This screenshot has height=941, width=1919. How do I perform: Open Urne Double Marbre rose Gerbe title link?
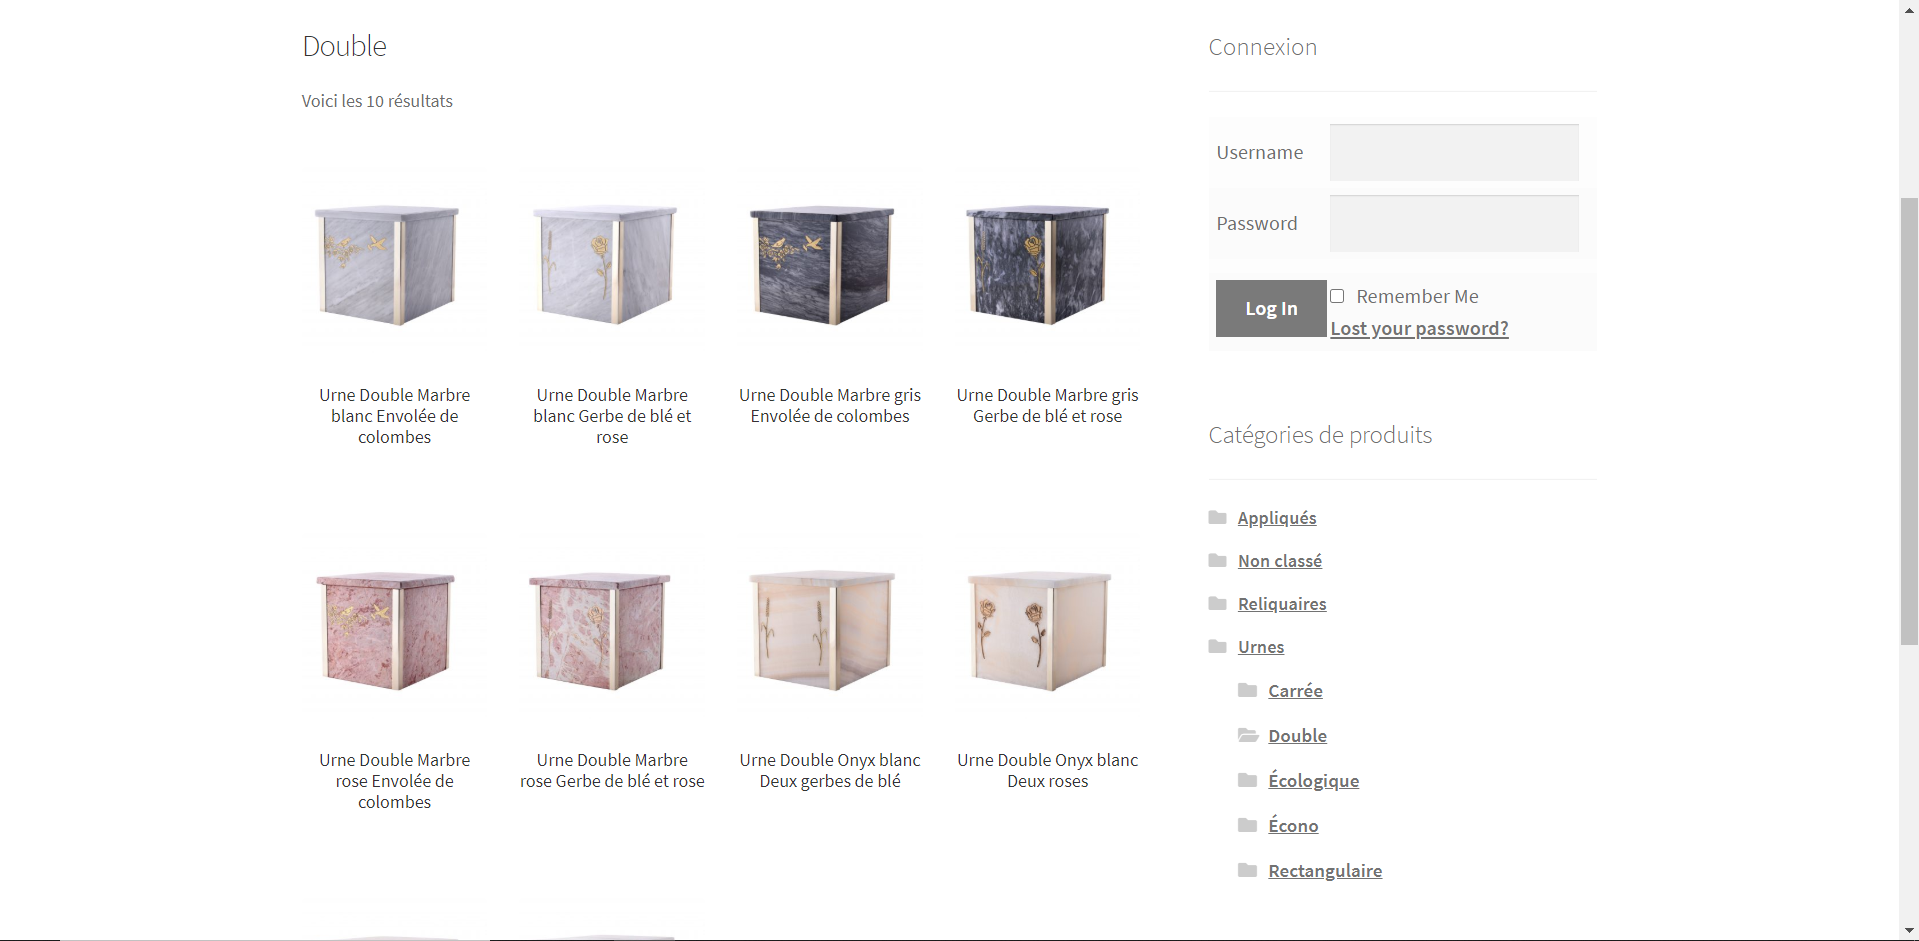(612, 770)
